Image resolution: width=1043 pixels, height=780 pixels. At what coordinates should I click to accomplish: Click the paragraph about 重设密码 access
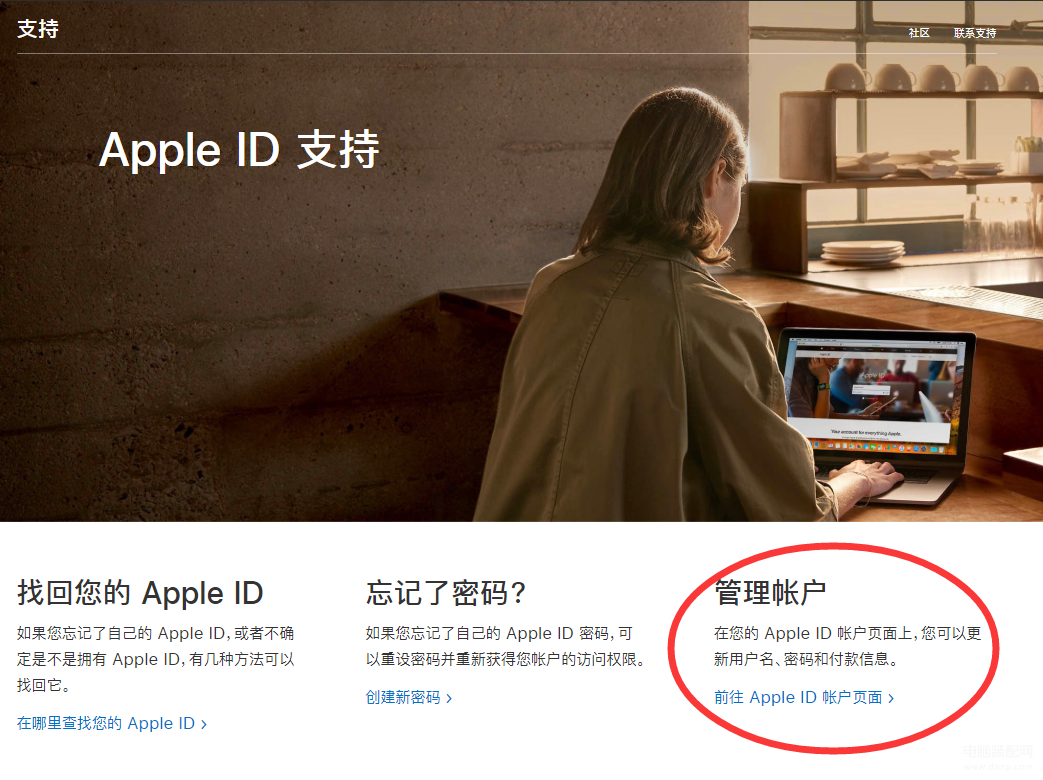click(505, 646)
